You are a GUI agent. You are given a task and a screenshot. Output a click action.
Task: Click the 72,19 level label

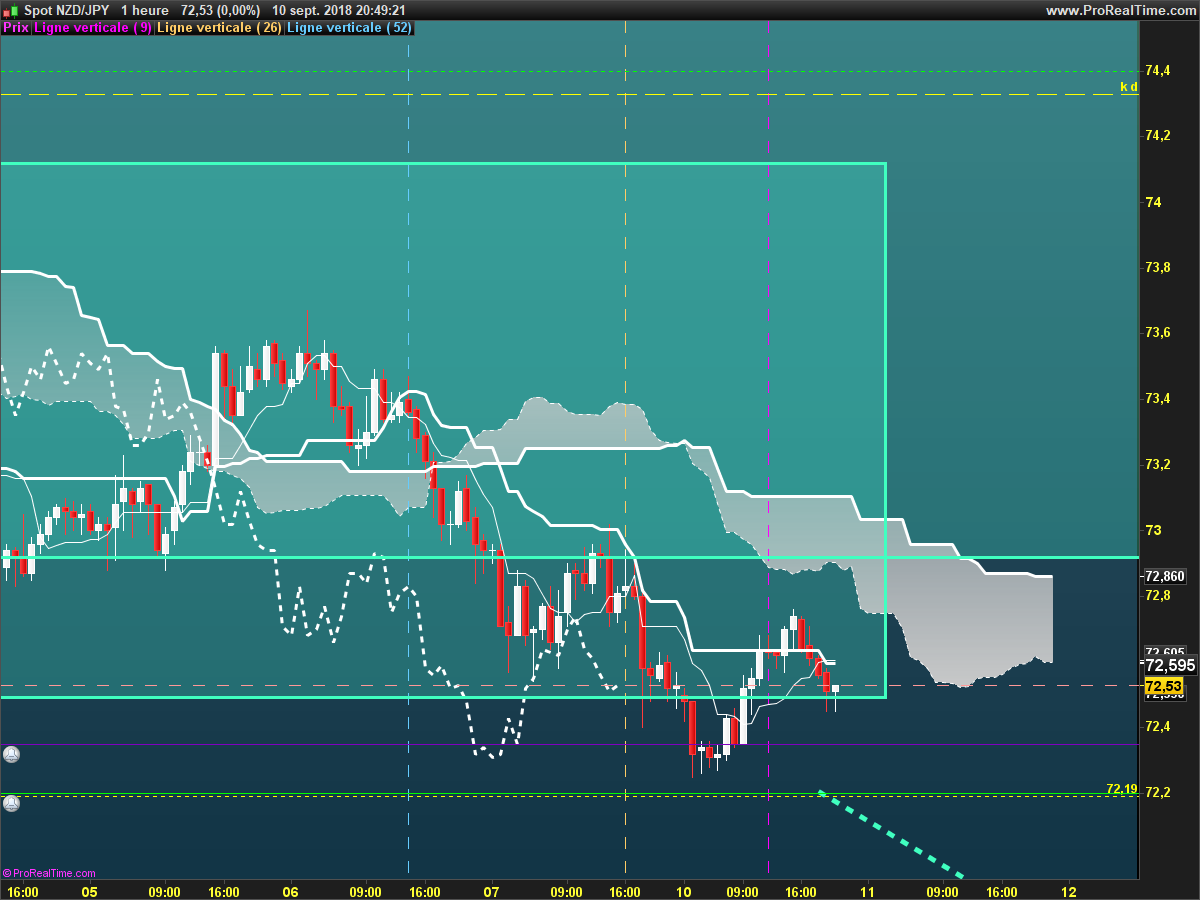[x=1121, y=789]
